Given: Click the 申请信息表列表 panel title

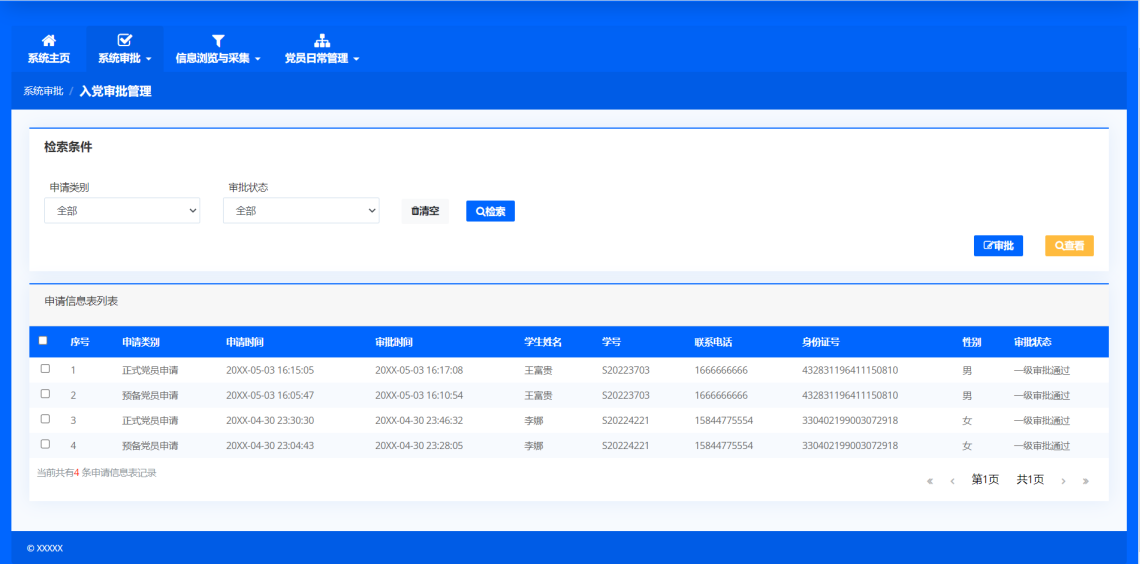Looking at the screenshot, I should (x=81, y=301).
